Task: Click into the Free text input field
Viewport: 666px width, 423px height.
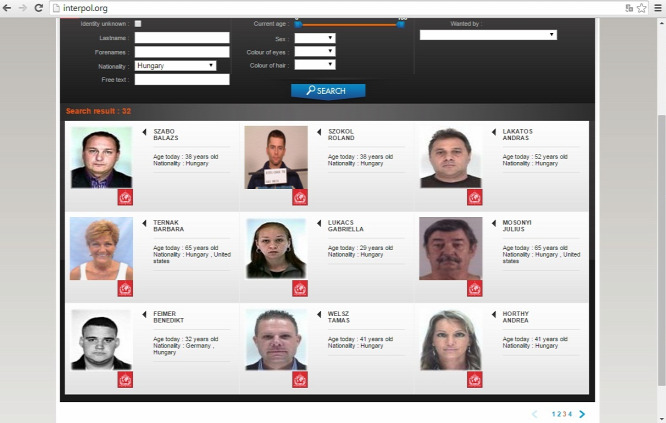Action: pyautogui.click(x=182, y=79)
